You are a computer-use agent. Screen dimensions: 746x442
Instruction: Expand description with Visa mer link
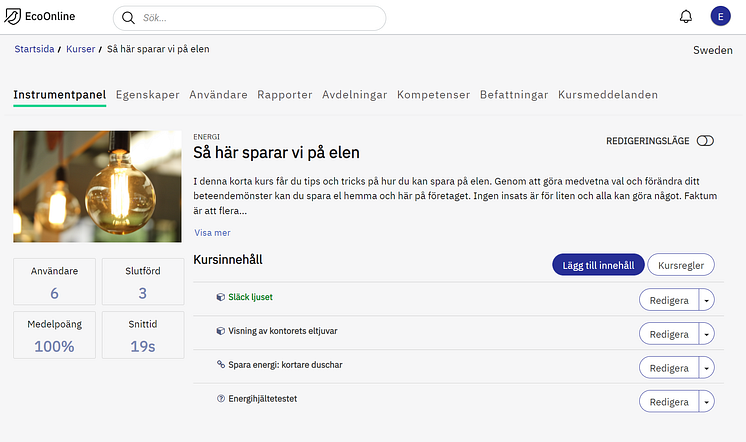point(212,233)
